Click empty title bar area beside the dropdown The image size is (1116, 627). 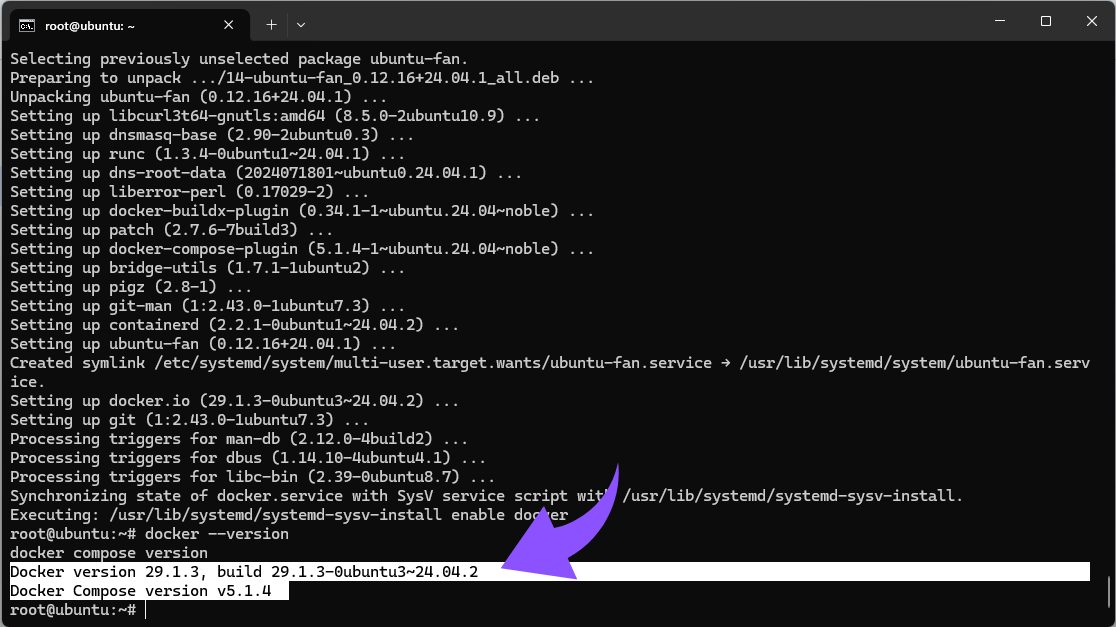(641, 21)
